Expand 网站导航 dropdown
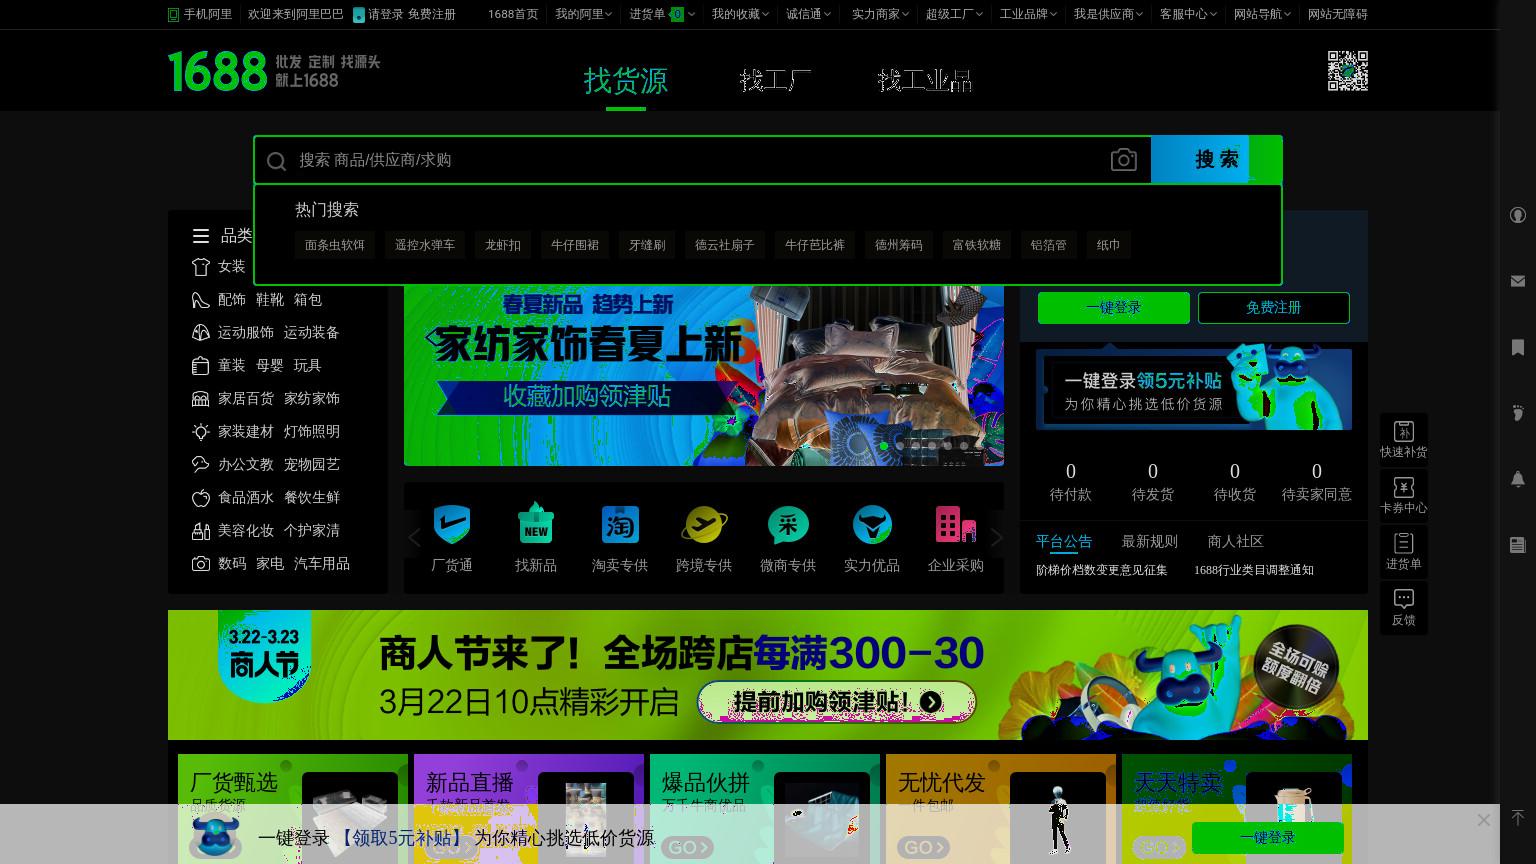Screen dimensions: 1536x864 1262,14
